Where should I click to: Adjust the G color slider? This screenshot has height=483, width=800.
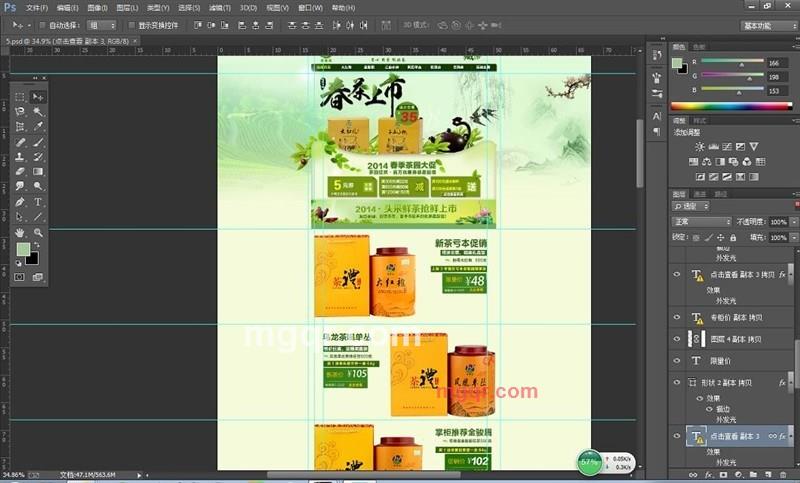point(749,79)
